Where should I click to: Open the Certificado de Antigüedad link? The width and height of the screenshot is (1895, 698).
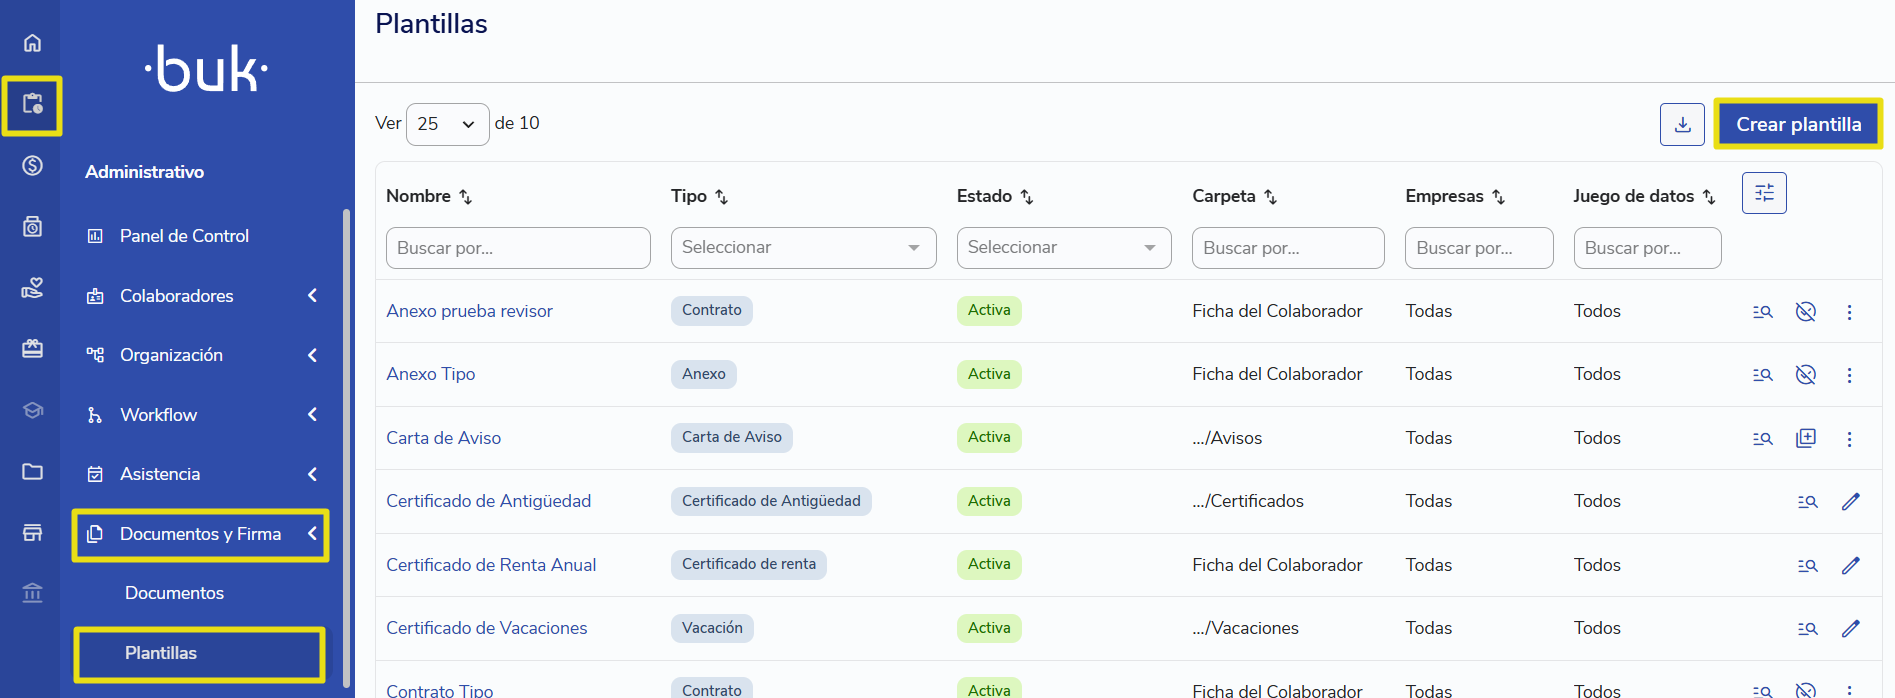pyautogui.click(x=488, y=501)
